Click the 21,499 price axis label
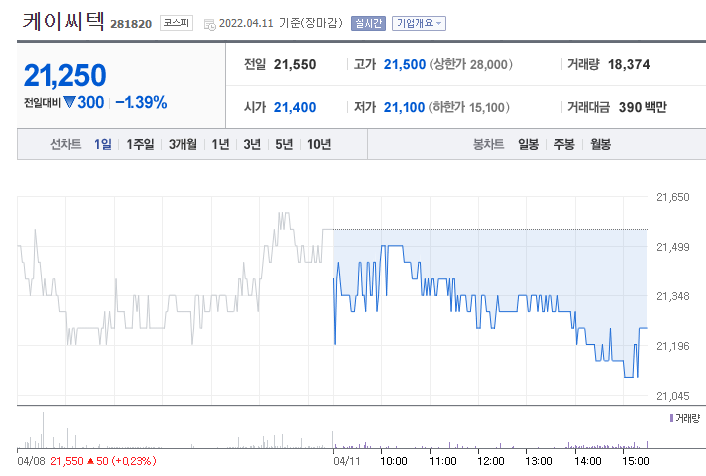Image resolution: width=706 pixels, height=476 pixels. pos(673,247)
